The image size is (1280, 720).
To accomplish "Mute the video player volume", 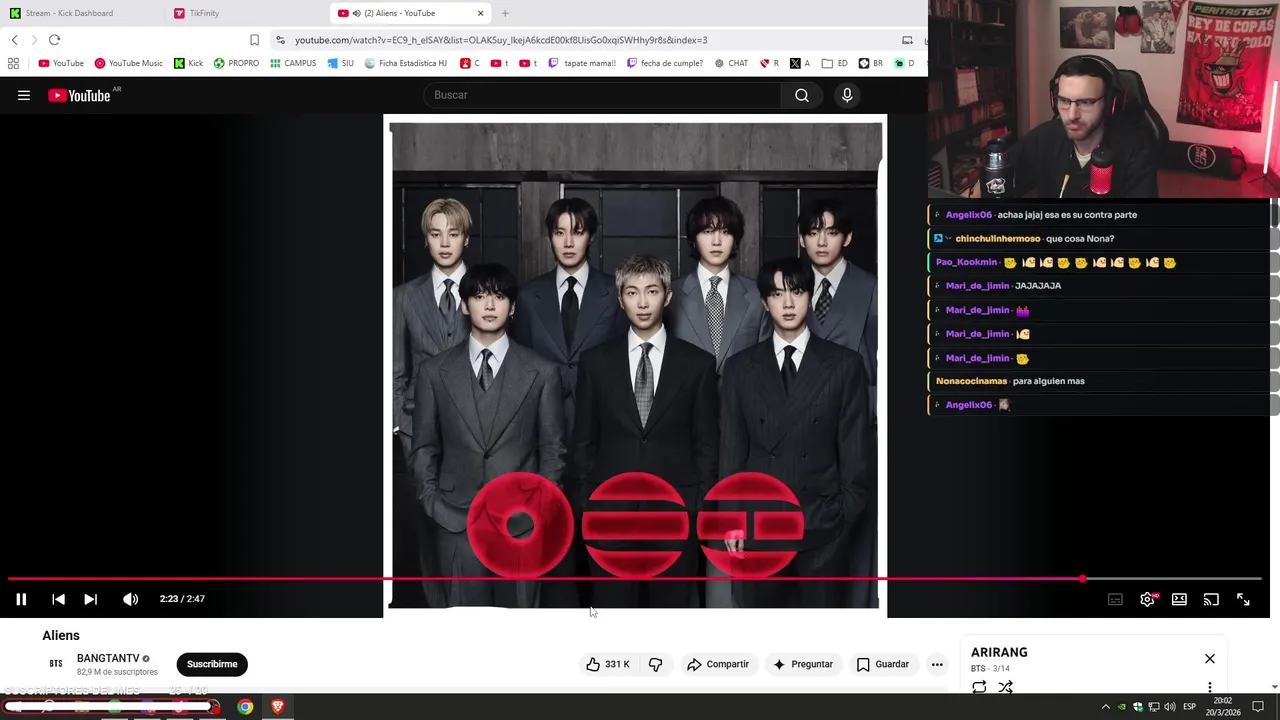I will click(x=130, y=599).
